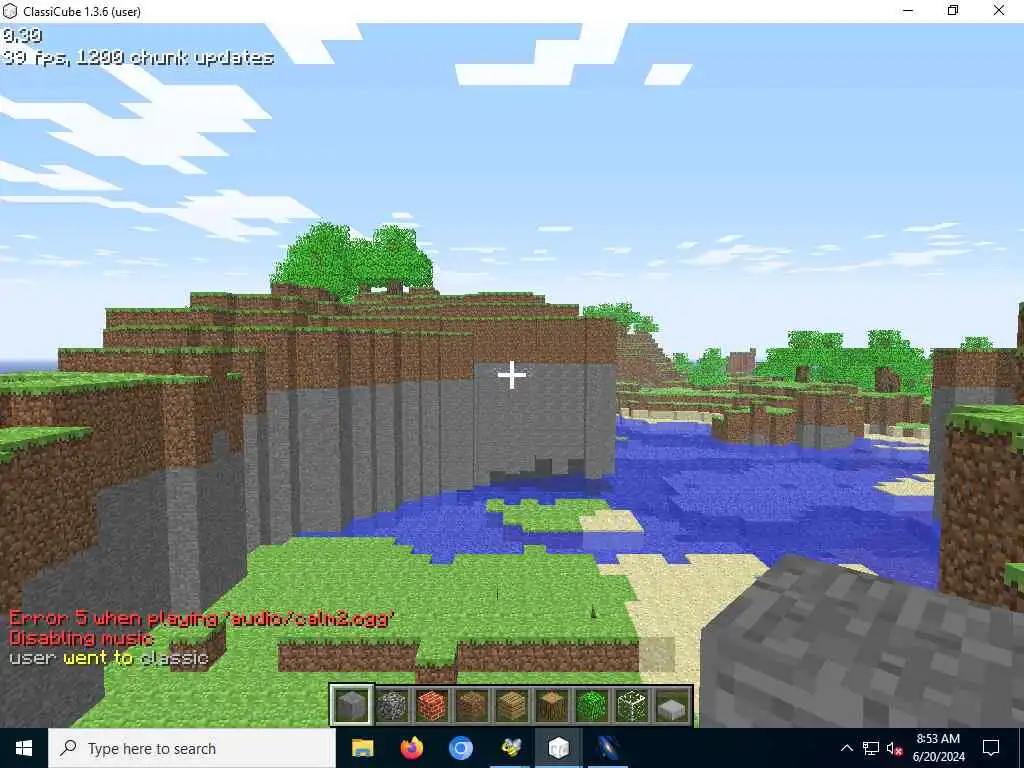Open File Explorer from the taskbar
This screenshot has width=1024, height=768.
[362, 748]
